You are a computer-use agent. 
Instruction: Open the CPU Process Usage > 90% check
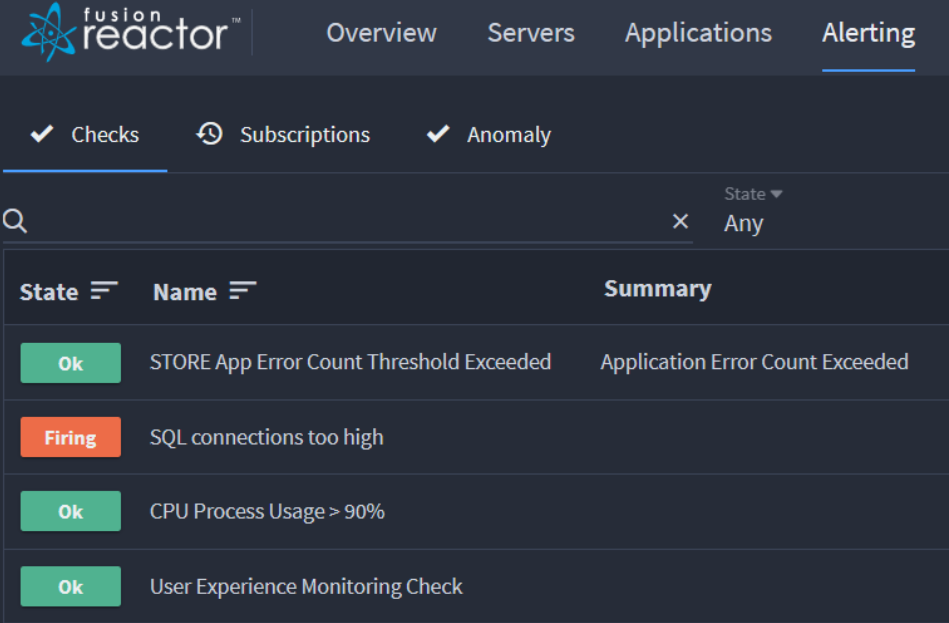tap(267, 511)
